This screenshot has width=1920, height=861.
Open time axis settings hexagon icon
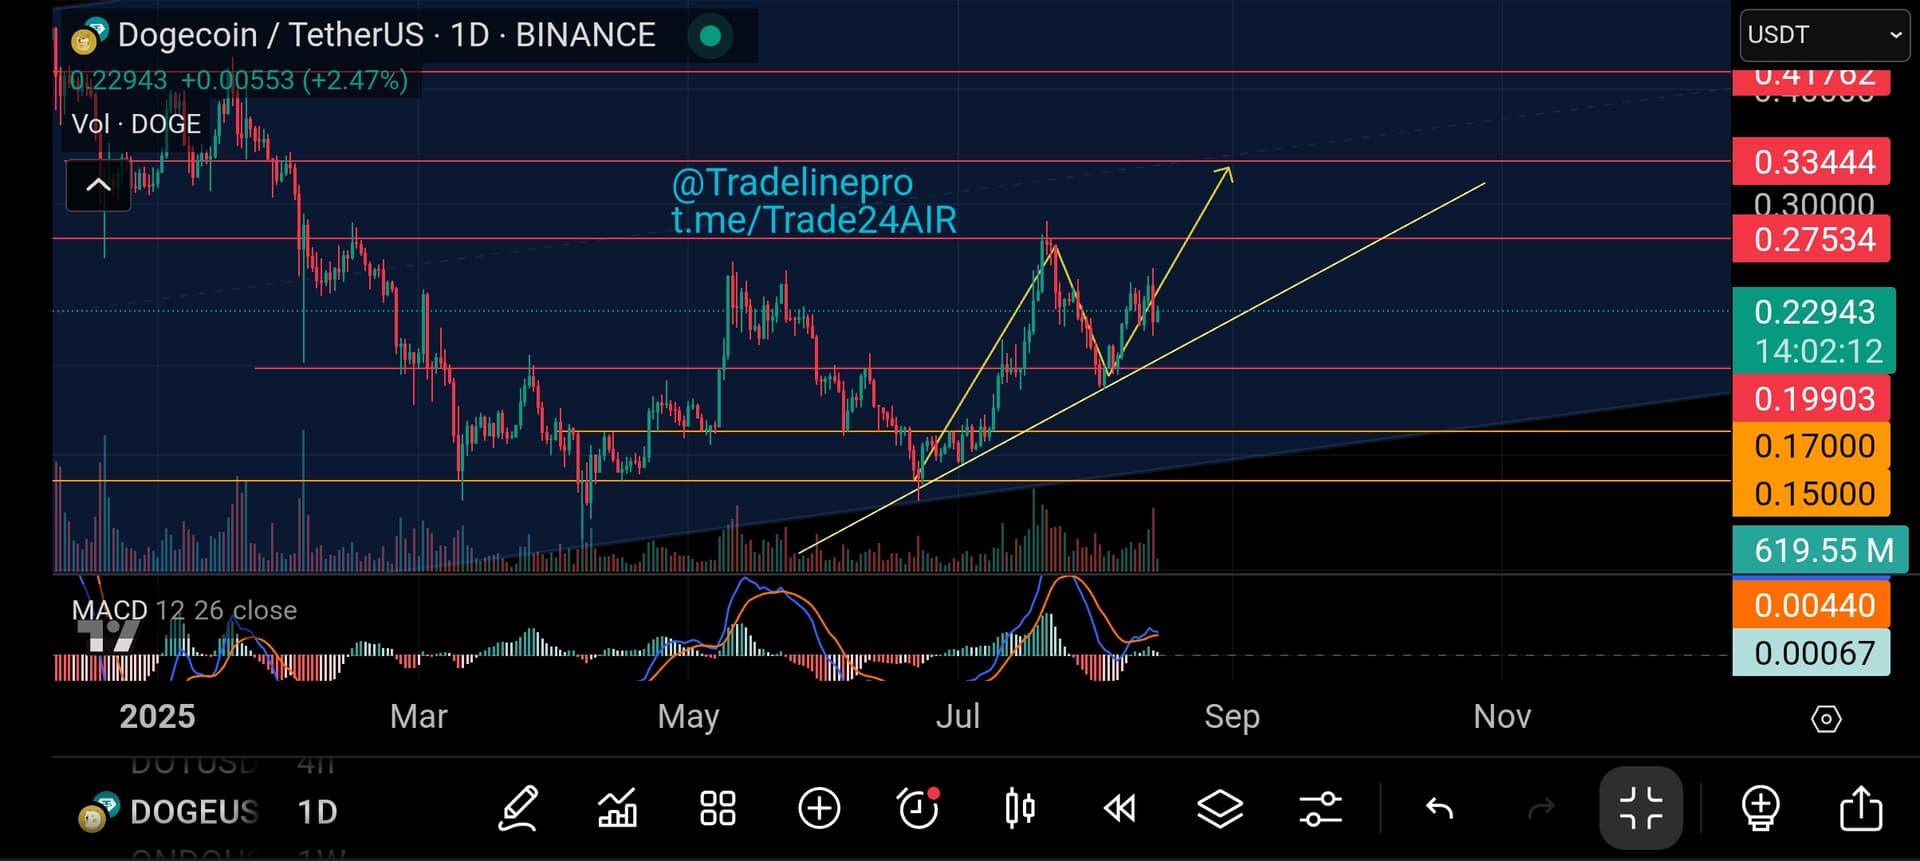point(1826,719)
